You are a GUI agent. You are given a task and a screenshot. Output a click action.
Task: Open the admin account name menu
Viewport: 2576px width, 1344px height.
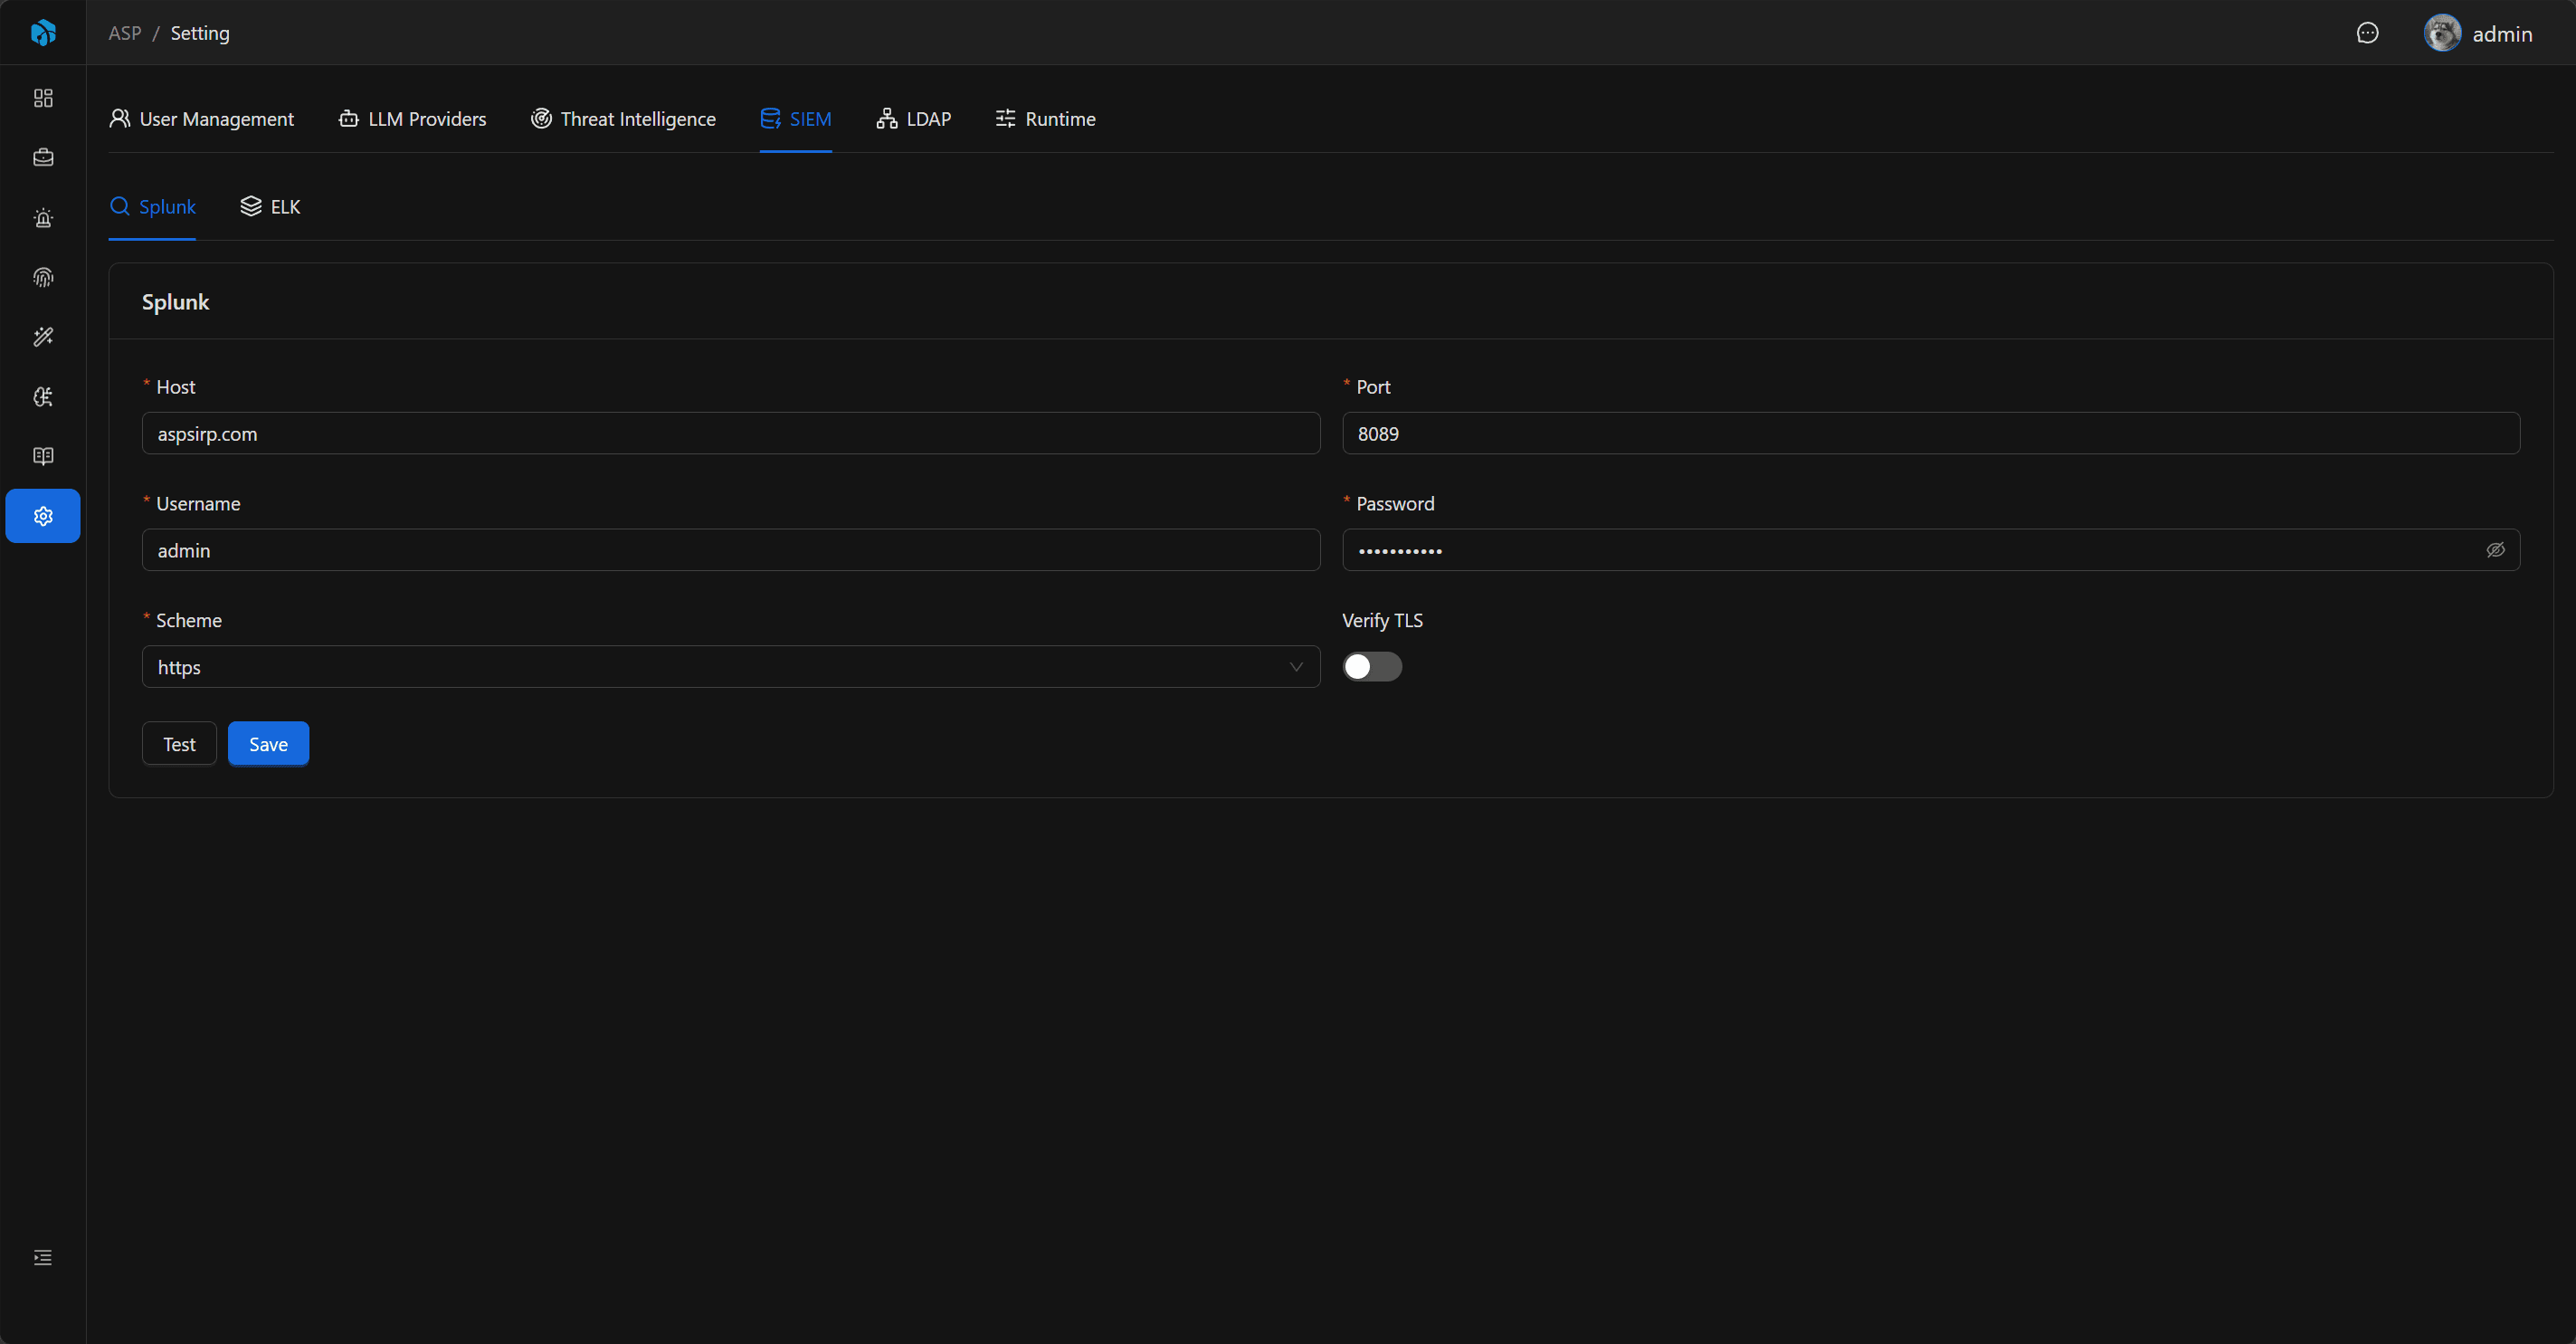(x=2502, y=34)
